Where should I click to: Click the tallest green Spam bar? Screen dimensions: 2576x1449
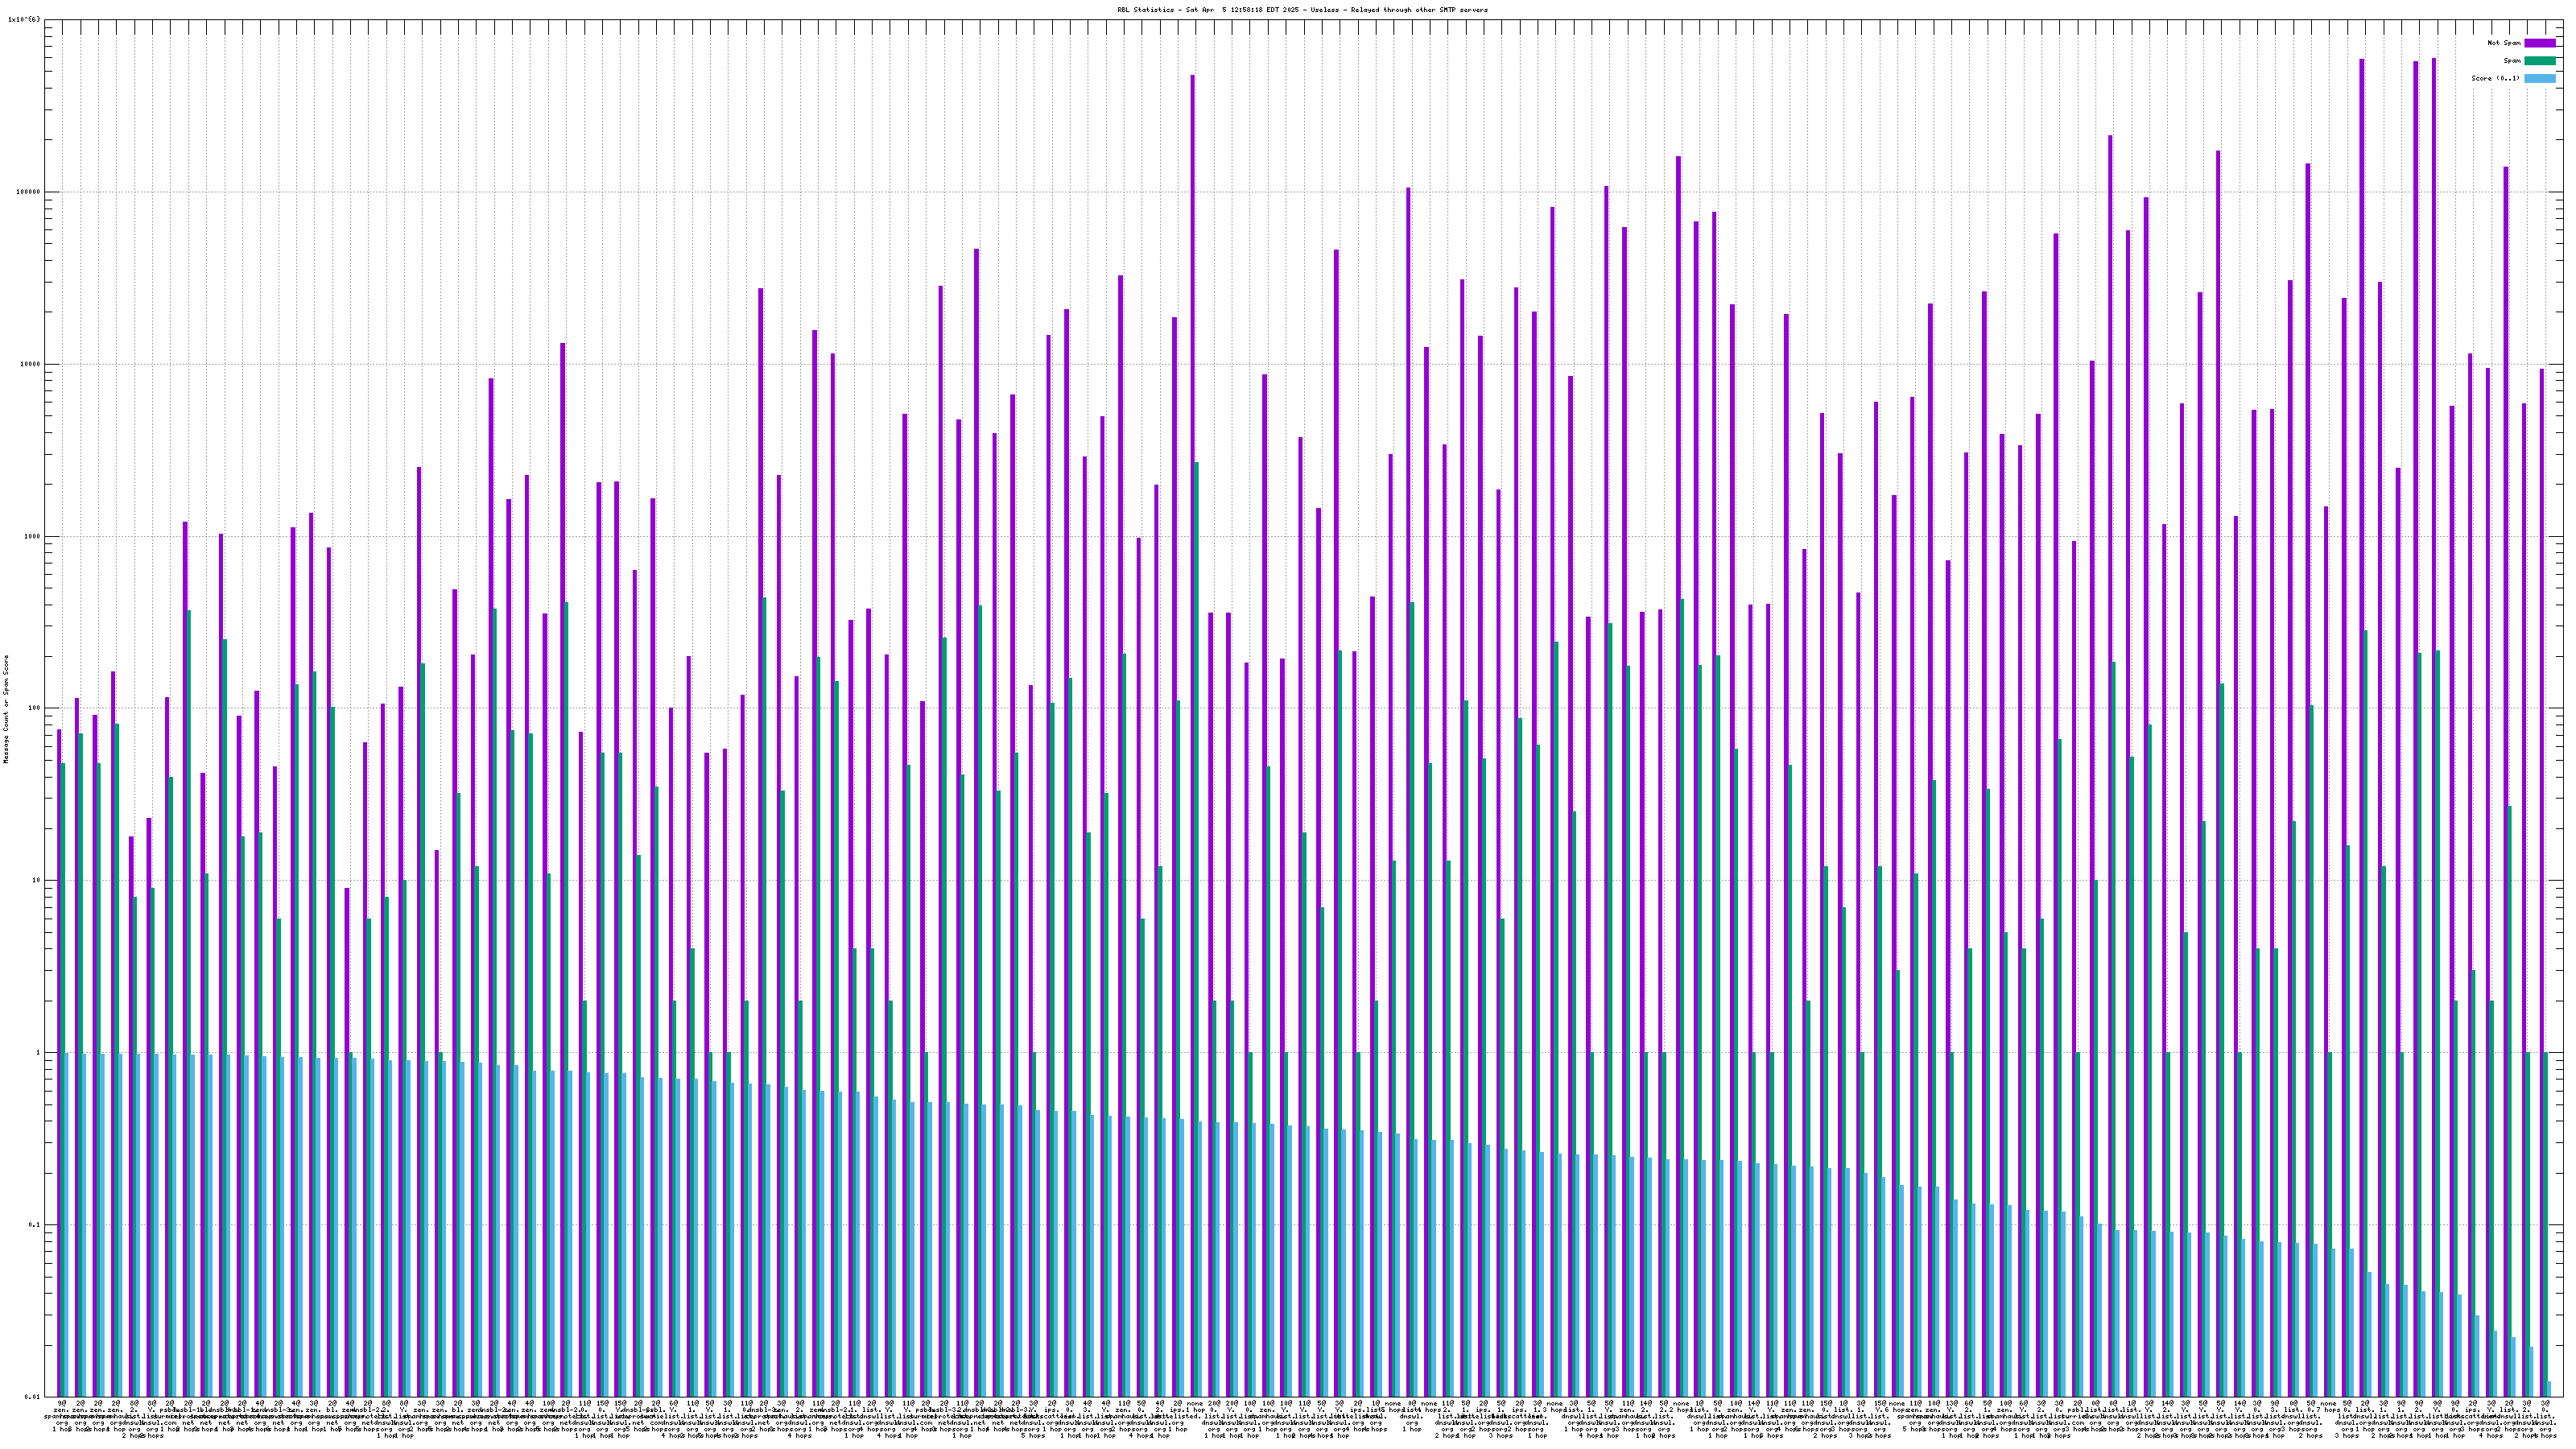pos(1196,900)
